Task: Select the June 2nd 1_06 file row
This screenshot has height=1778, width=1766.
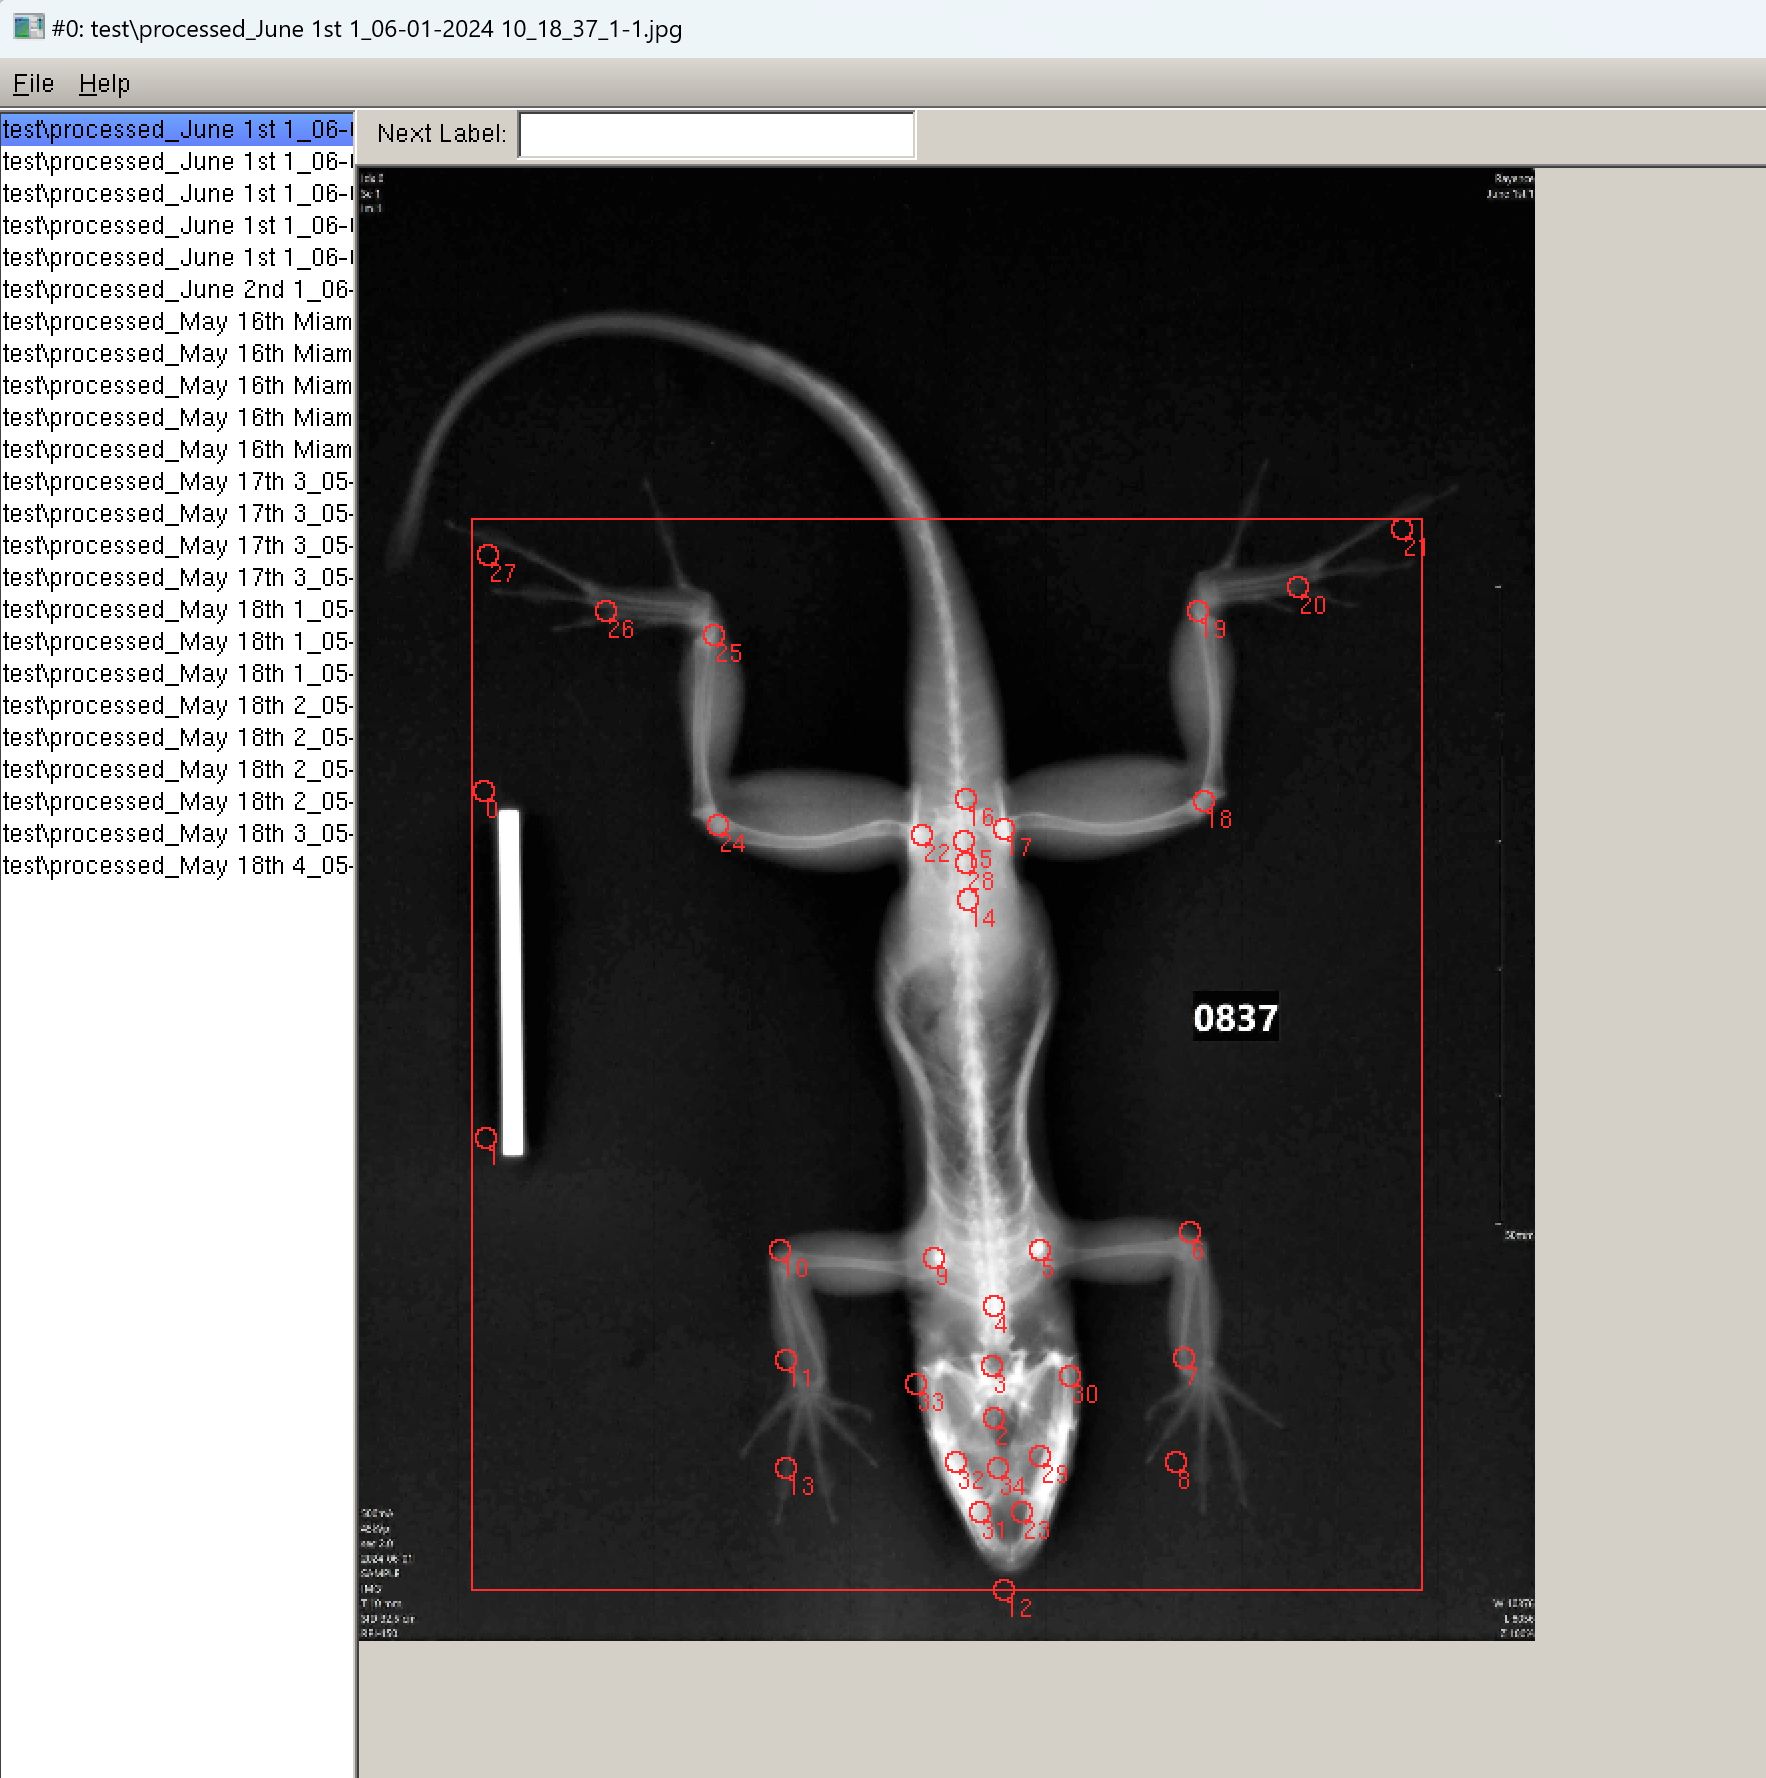Action: [177, 289]
